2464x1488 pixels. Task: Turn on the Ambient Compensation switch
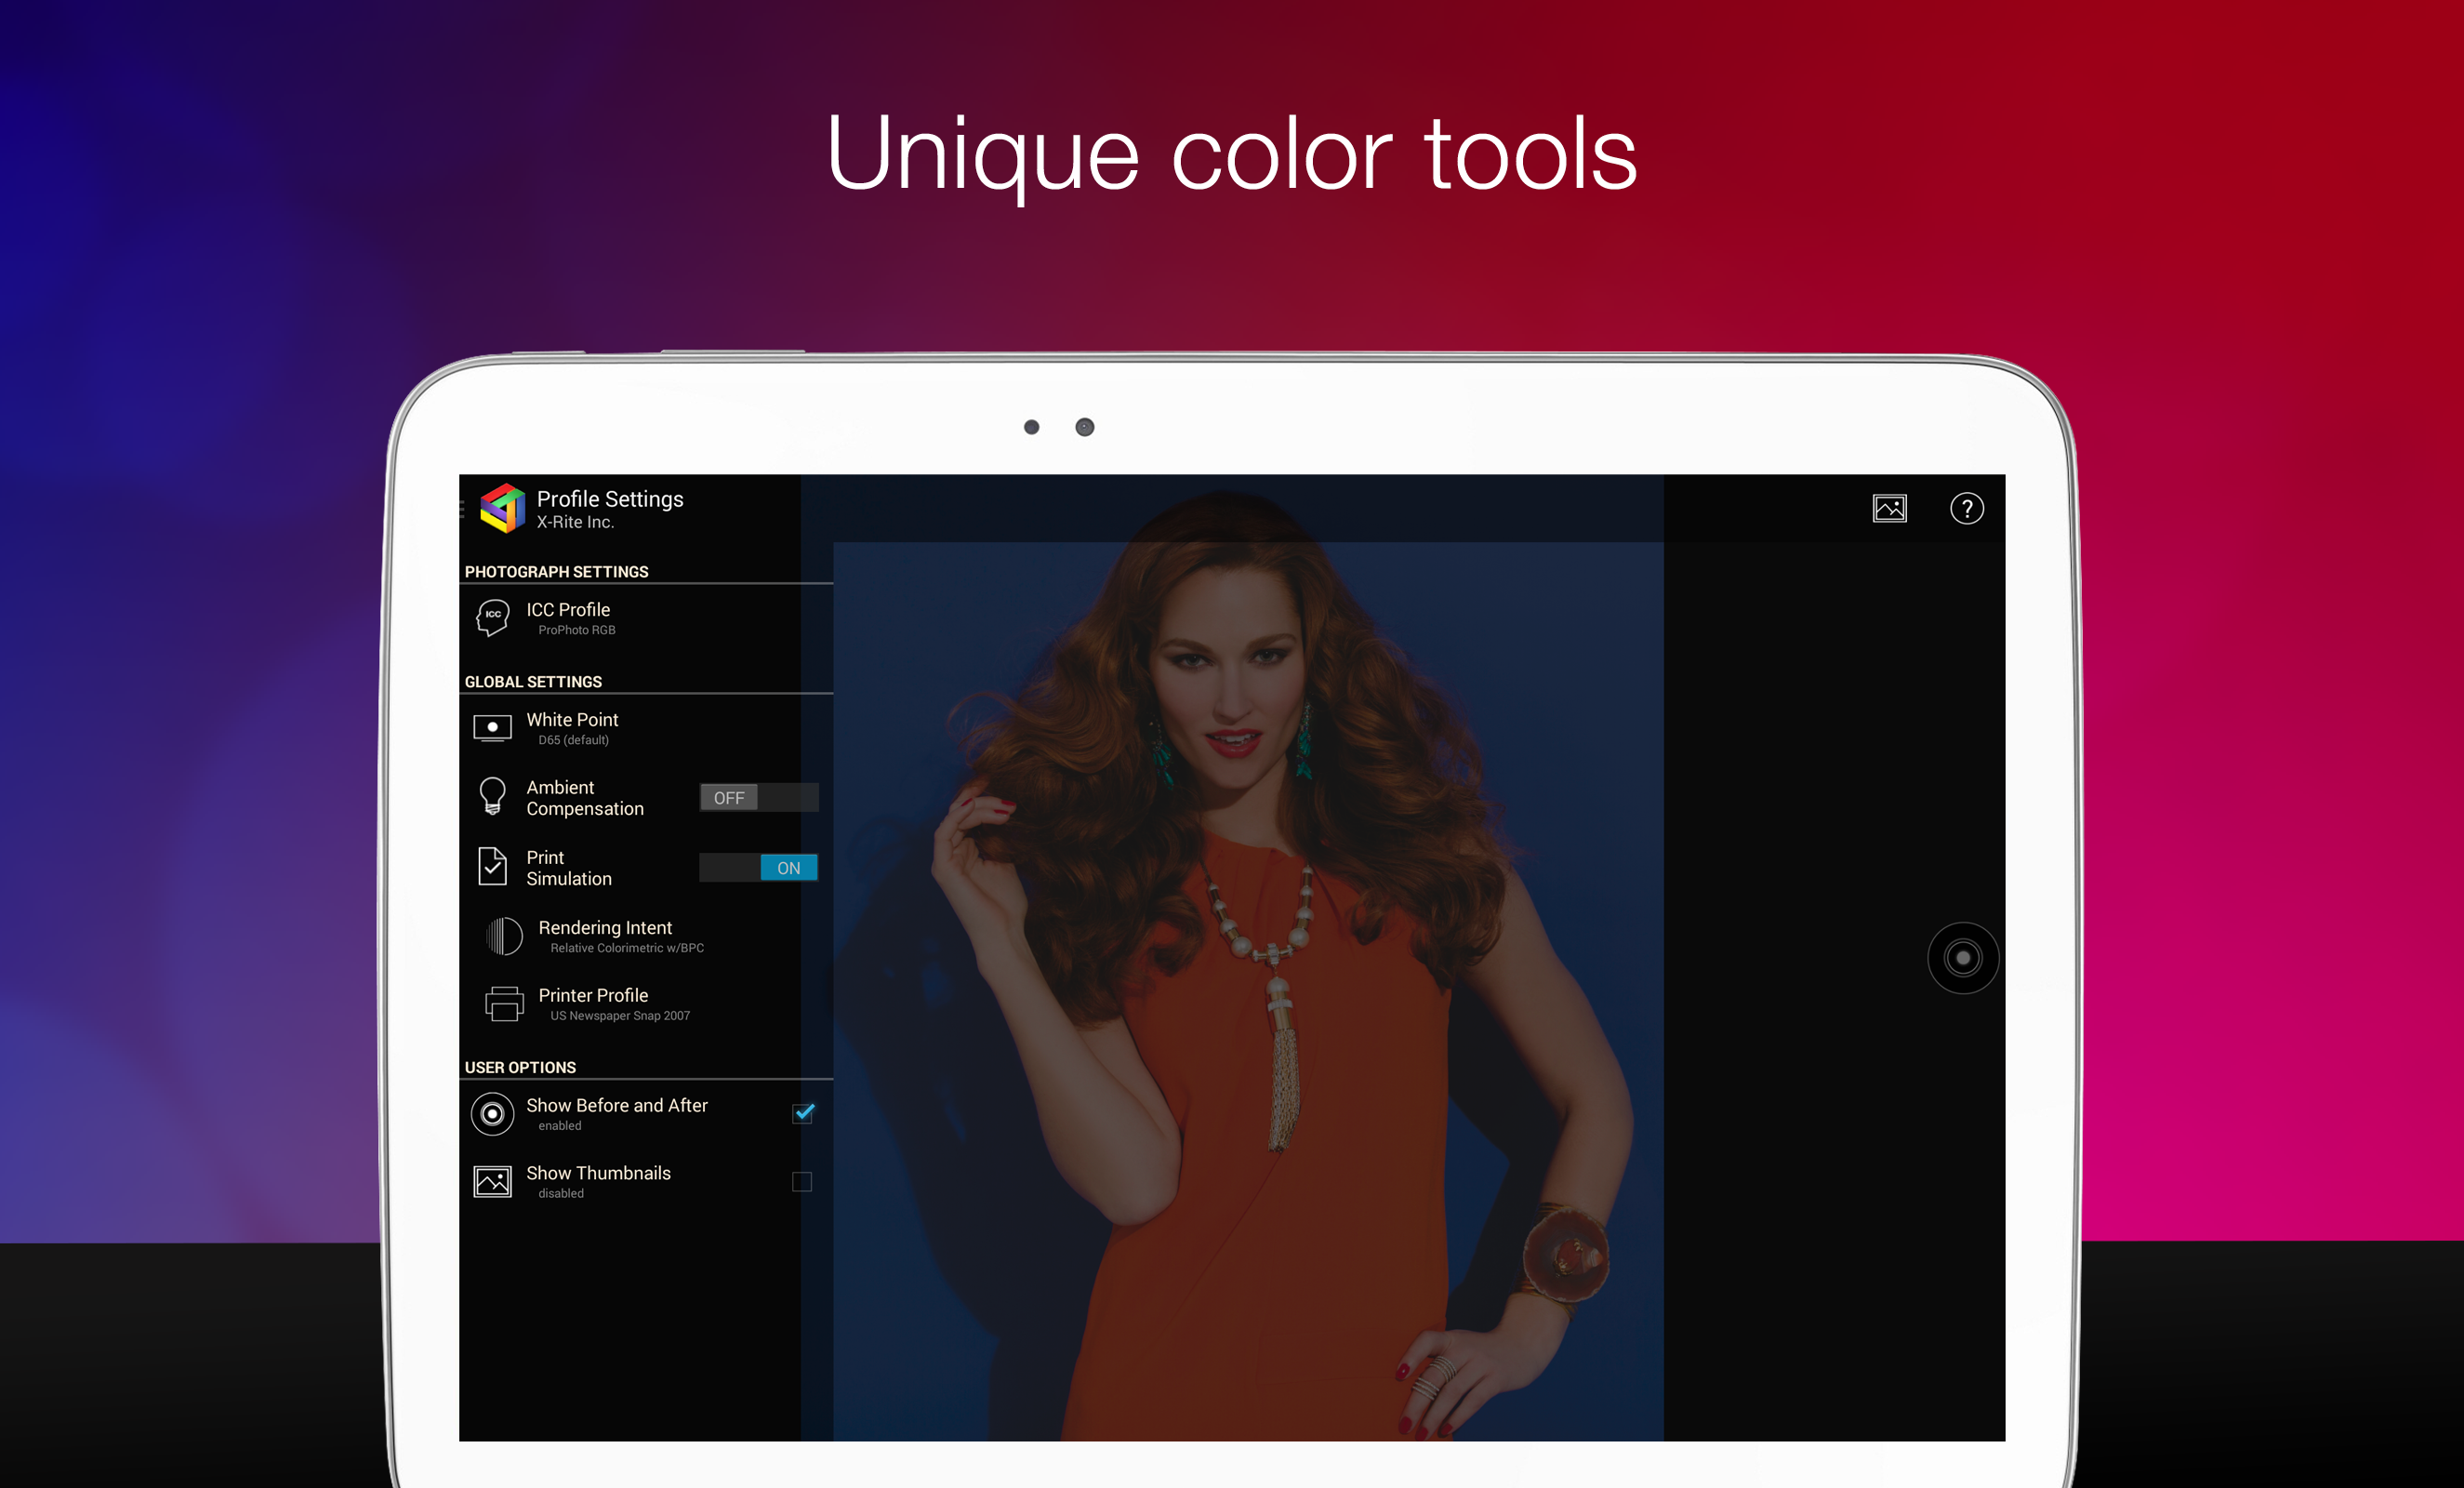(758, 797)
